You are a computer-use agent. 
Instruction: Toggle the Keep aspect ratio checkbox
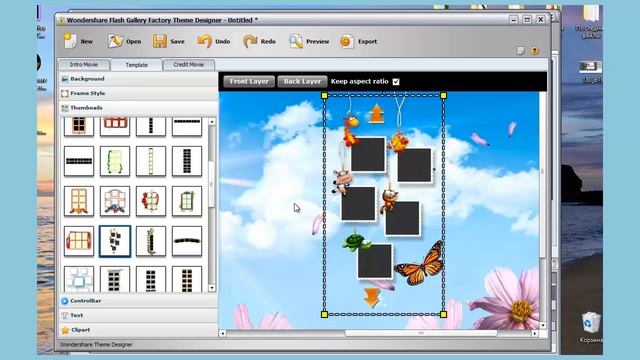click(x=396, y=82)
